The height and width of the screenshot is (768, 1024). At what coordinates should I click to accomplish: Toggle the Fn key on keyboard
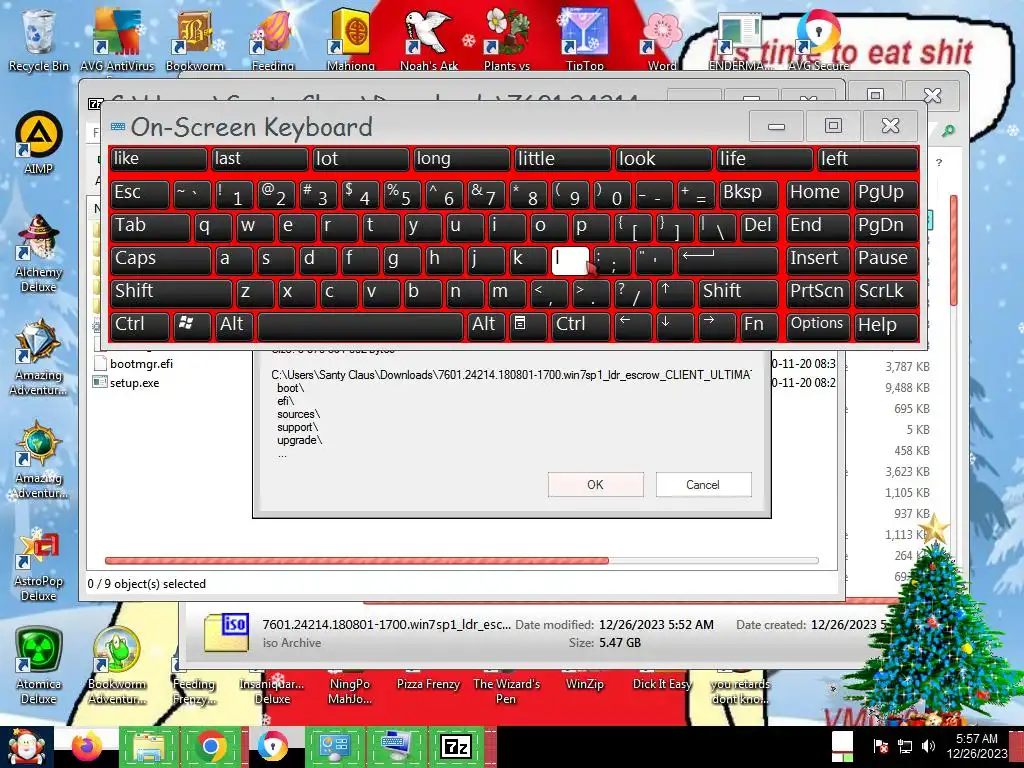(760, 325)
